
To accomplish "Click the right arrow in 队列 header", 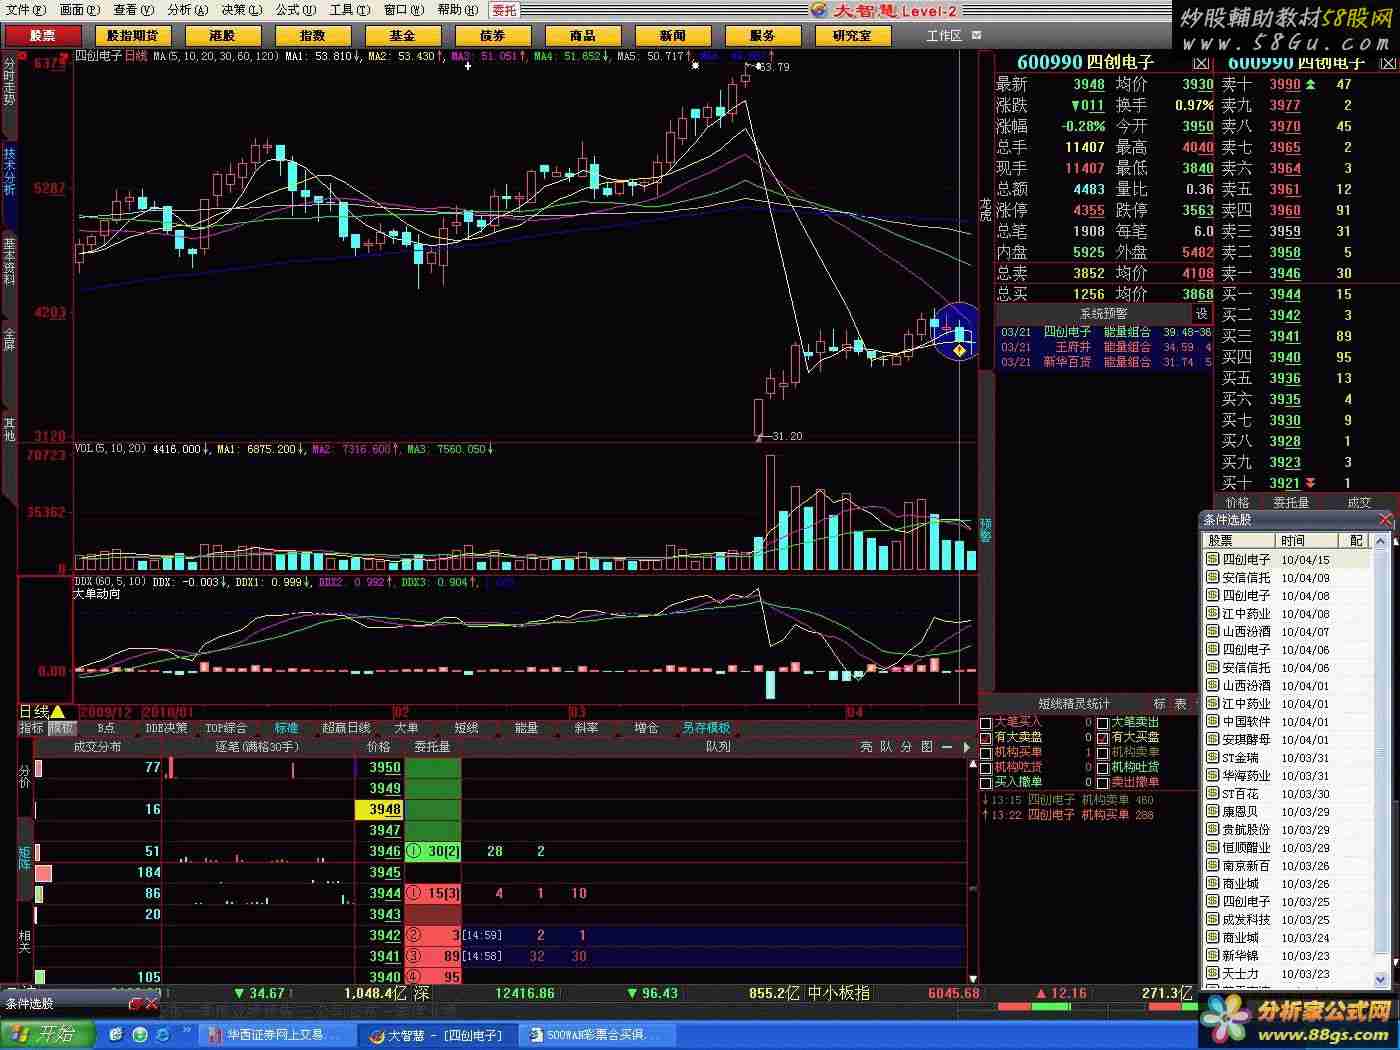I will click(x=966, y=747).
